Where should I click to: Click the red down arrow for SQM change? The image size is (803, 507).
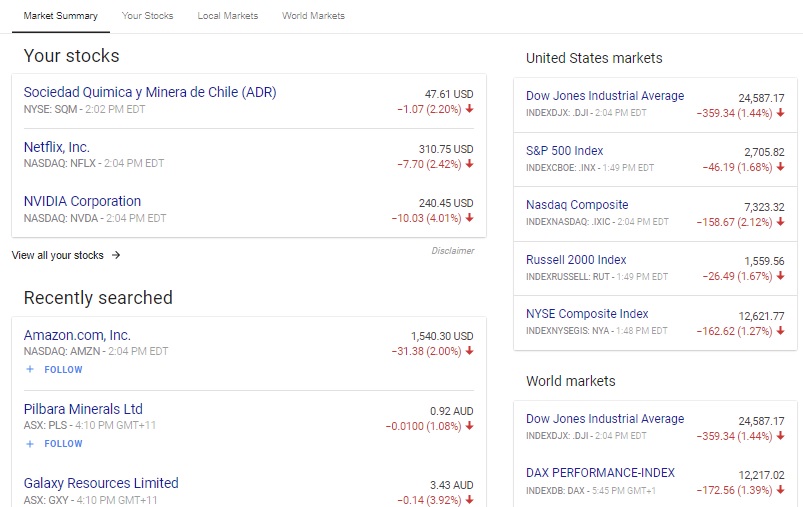pos(470,109)
